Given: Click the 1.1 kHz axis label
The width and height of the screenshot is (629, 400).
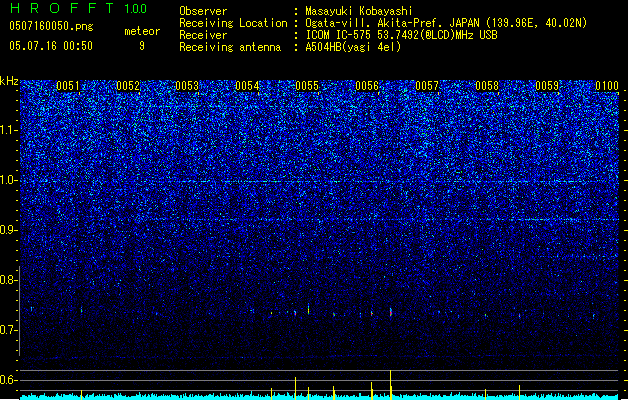Looking at the screenshot, I should click(x=8, y=130).
